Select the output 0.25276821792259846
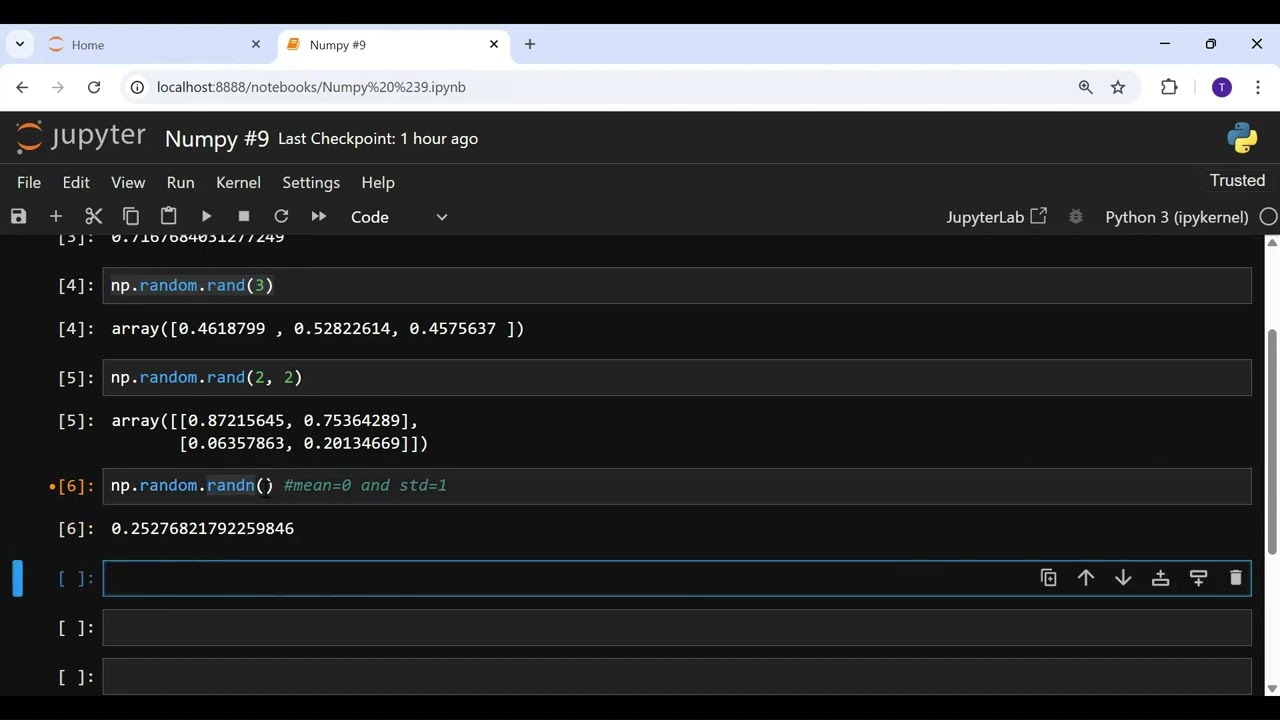 click(203, 528)
